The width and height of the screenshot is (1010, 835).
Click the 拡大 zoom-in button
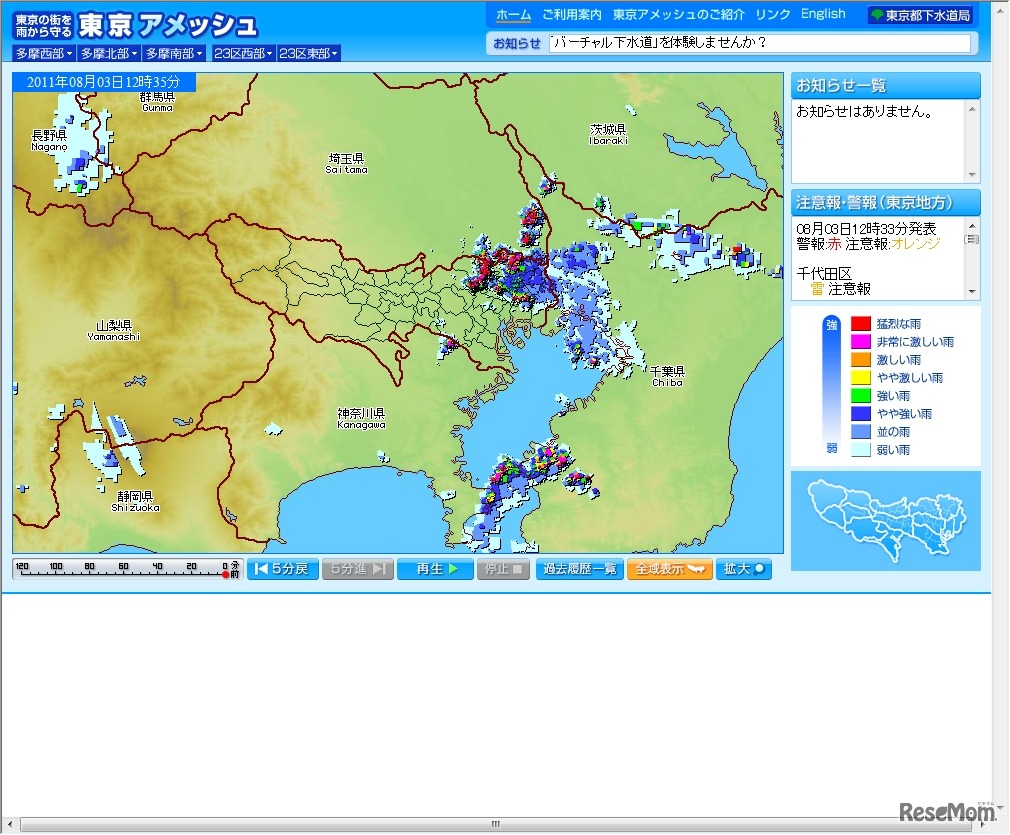743,569
